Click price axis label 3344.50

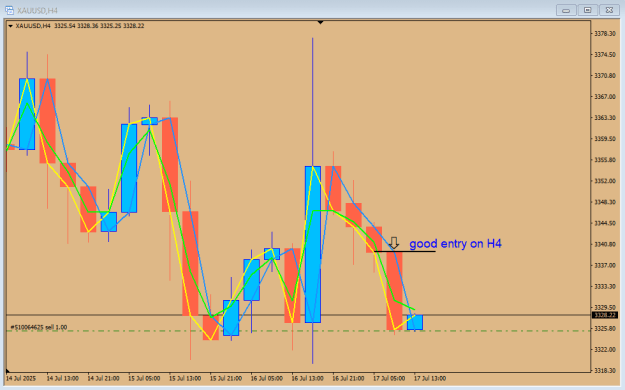click(605, 223)
